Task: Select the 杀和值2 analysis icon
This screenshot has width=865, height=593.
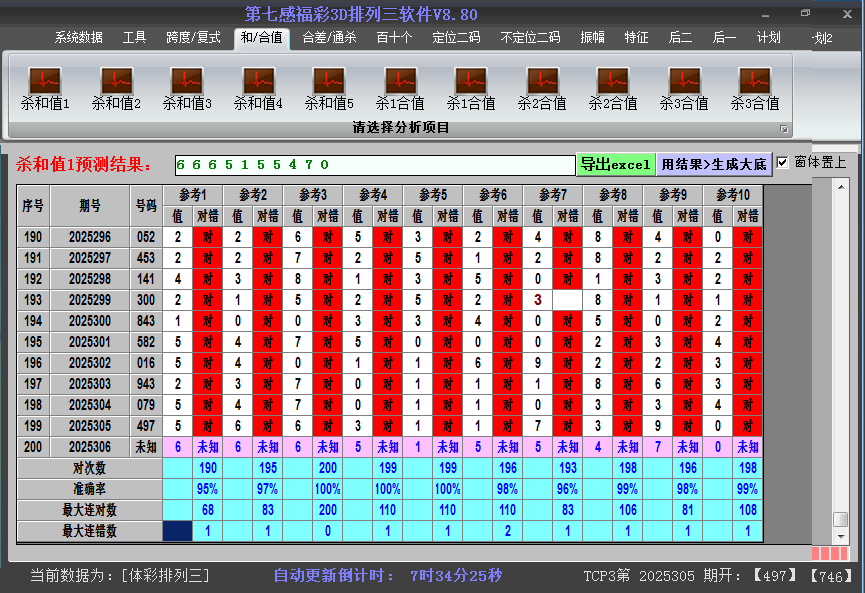Action: click(115, 85)
